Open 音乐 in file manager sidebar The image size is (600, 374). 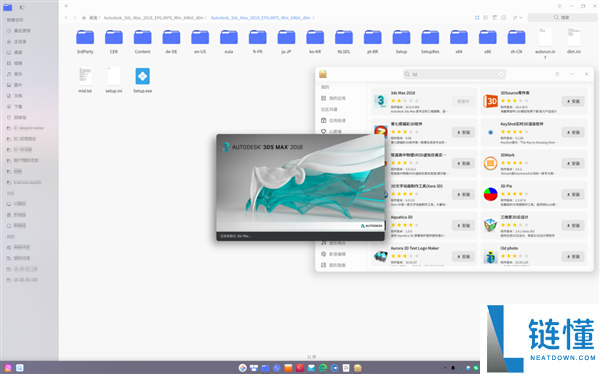pyautogui.click(x=15, y=74)
